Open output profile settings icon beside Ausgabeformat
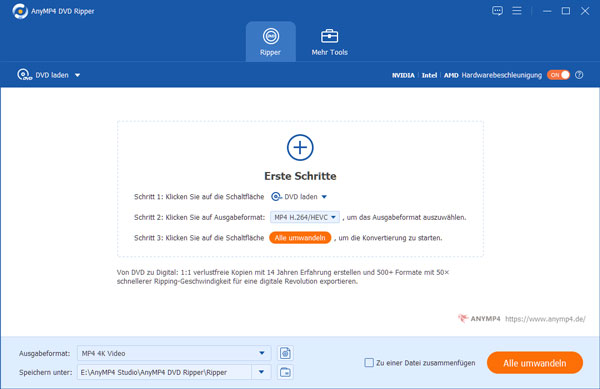Image resolution: width=600 pixels, height=389 pixels. [285, 353]
